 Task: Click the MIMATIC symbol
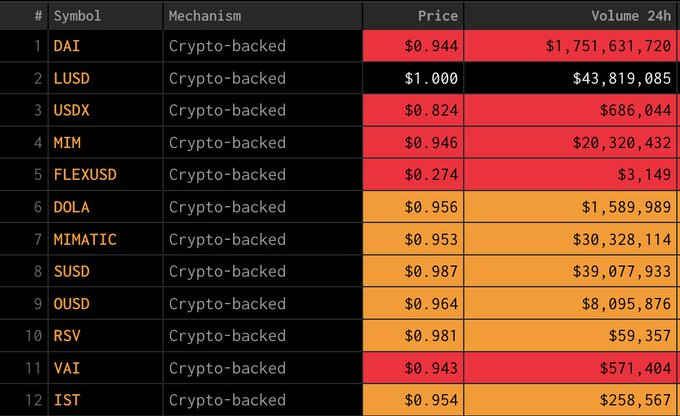click(x=85, y=239)
